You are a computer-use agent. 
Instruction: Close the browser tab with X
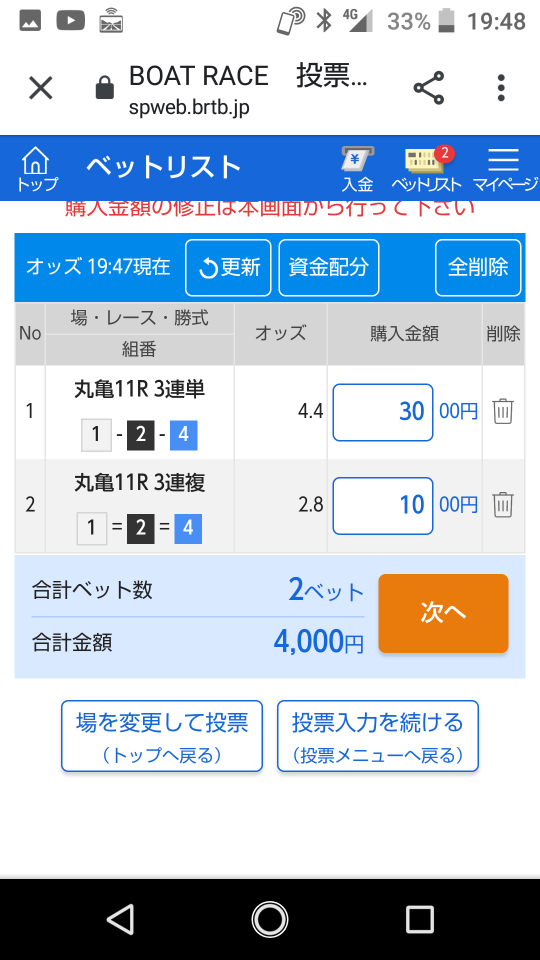(41, 88)
